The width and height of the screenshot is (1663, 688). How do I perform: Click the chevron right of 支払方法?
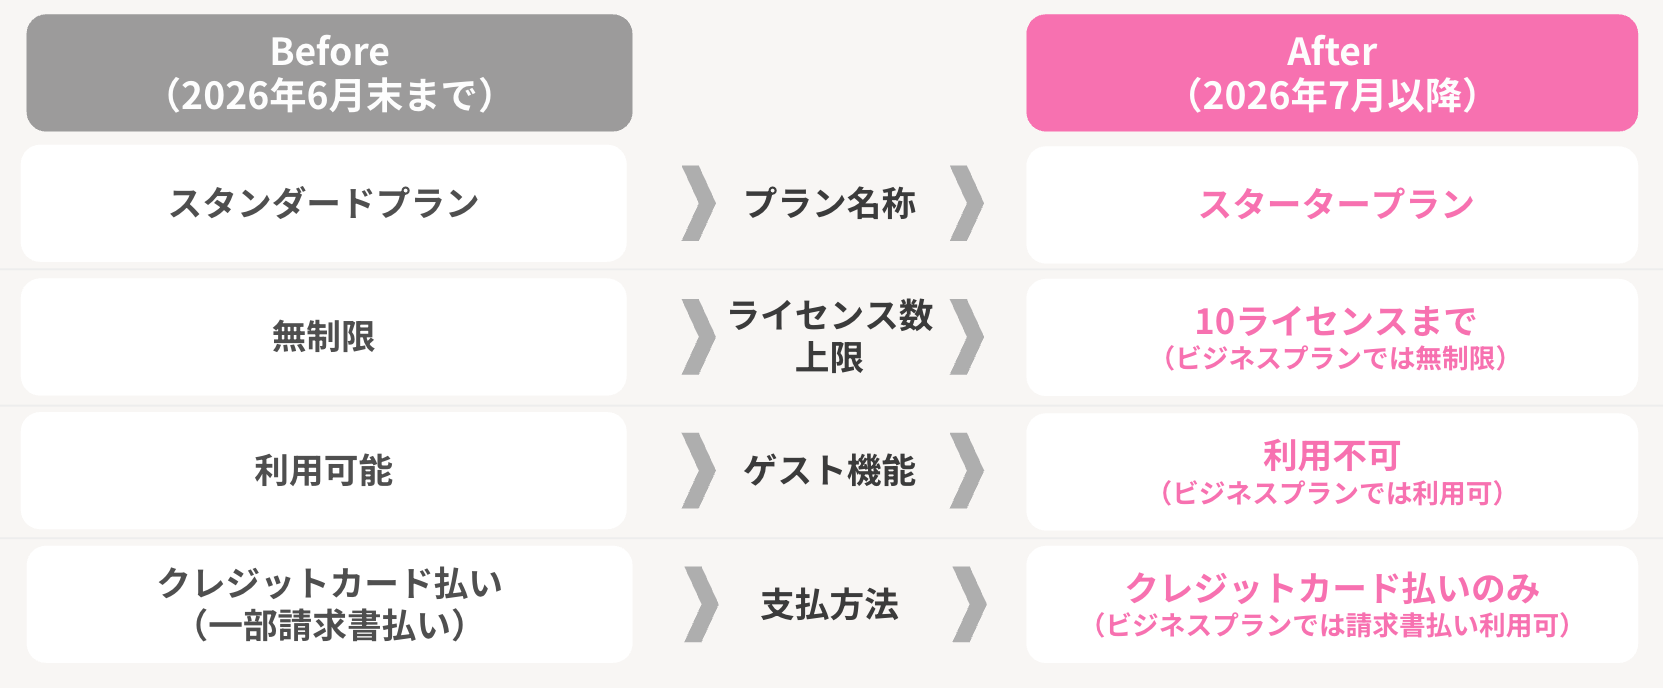click(x=969, y=604)
